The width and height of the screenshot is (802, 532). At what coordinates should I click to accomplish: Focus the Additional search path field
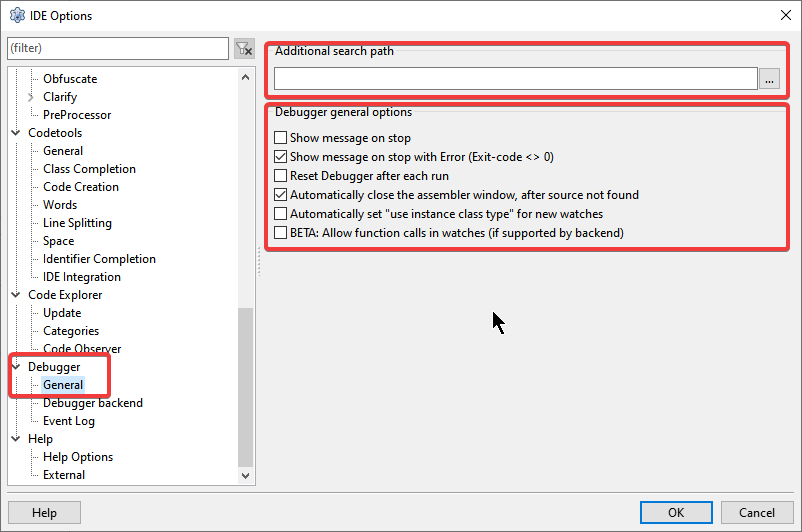(515, 79)
